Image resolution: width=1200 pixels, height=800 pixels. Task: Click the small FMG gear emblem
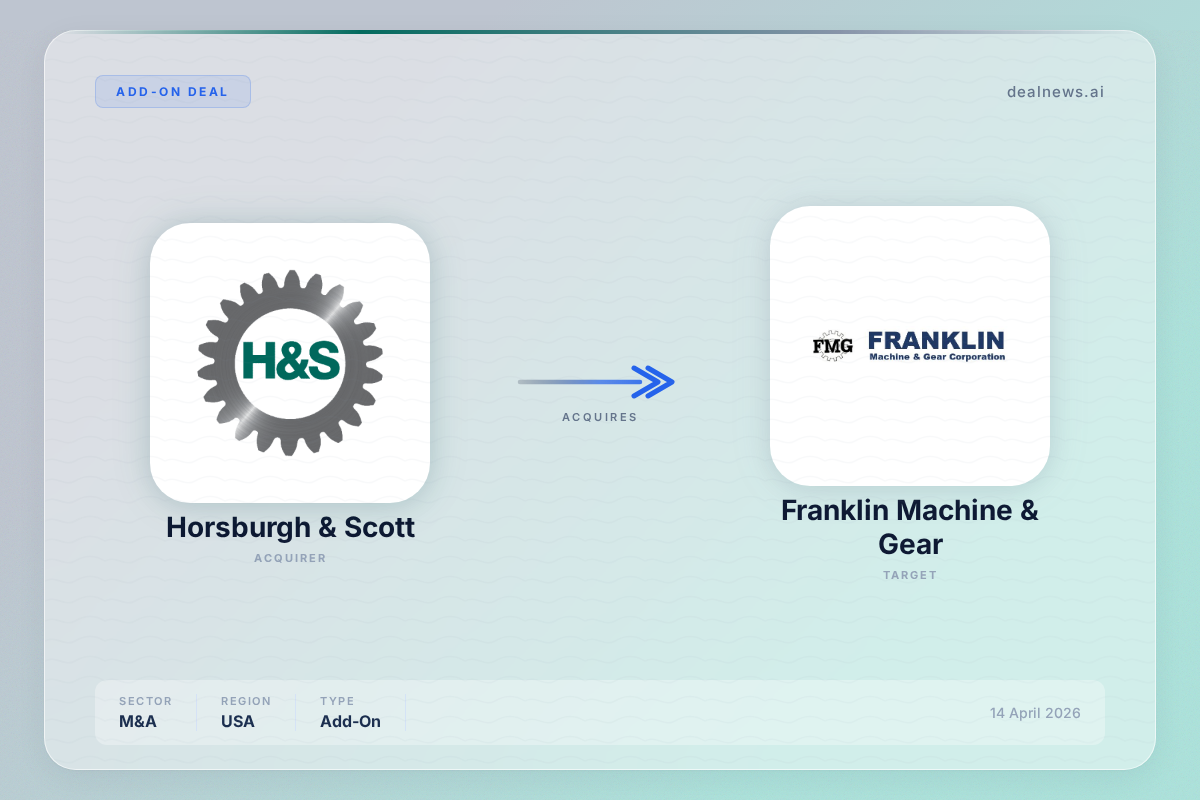click(832, 347)
